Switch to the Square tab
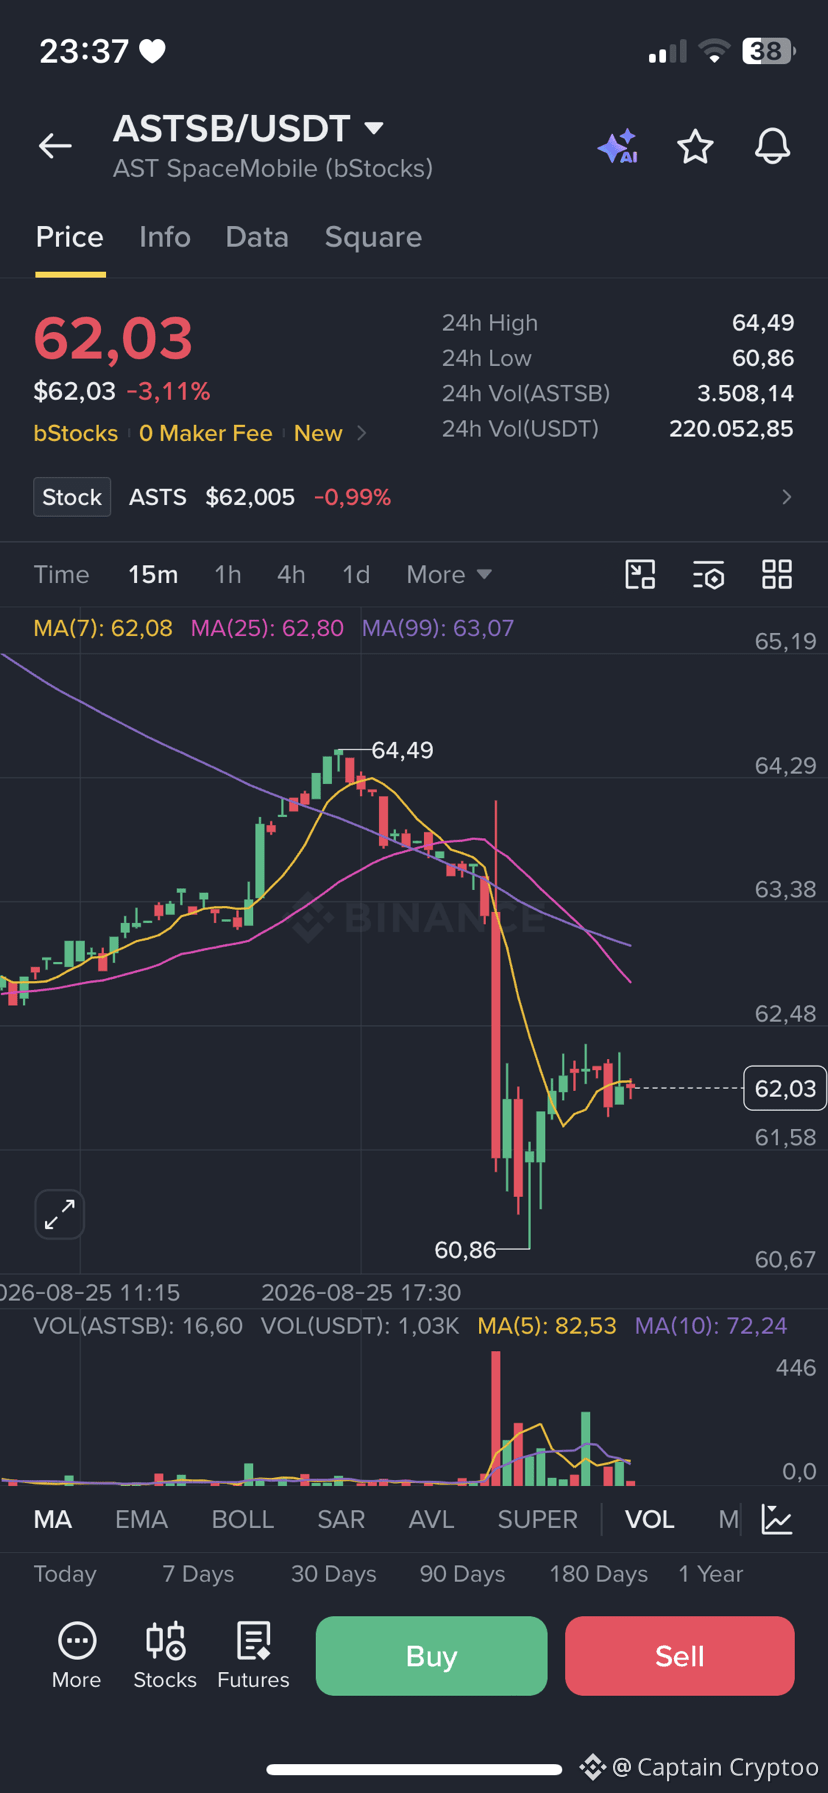Viewport: 828px width, 1793px height. click(x=373, y=237)
